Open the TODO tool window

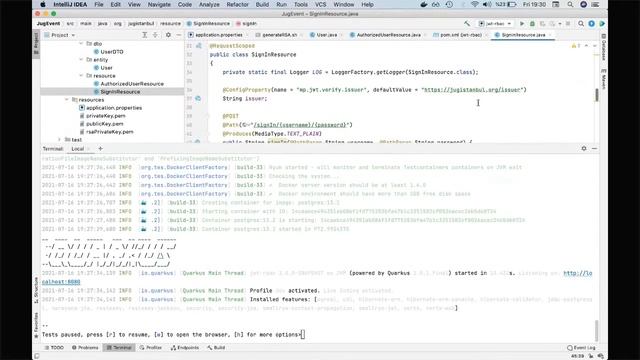(54, 348)
